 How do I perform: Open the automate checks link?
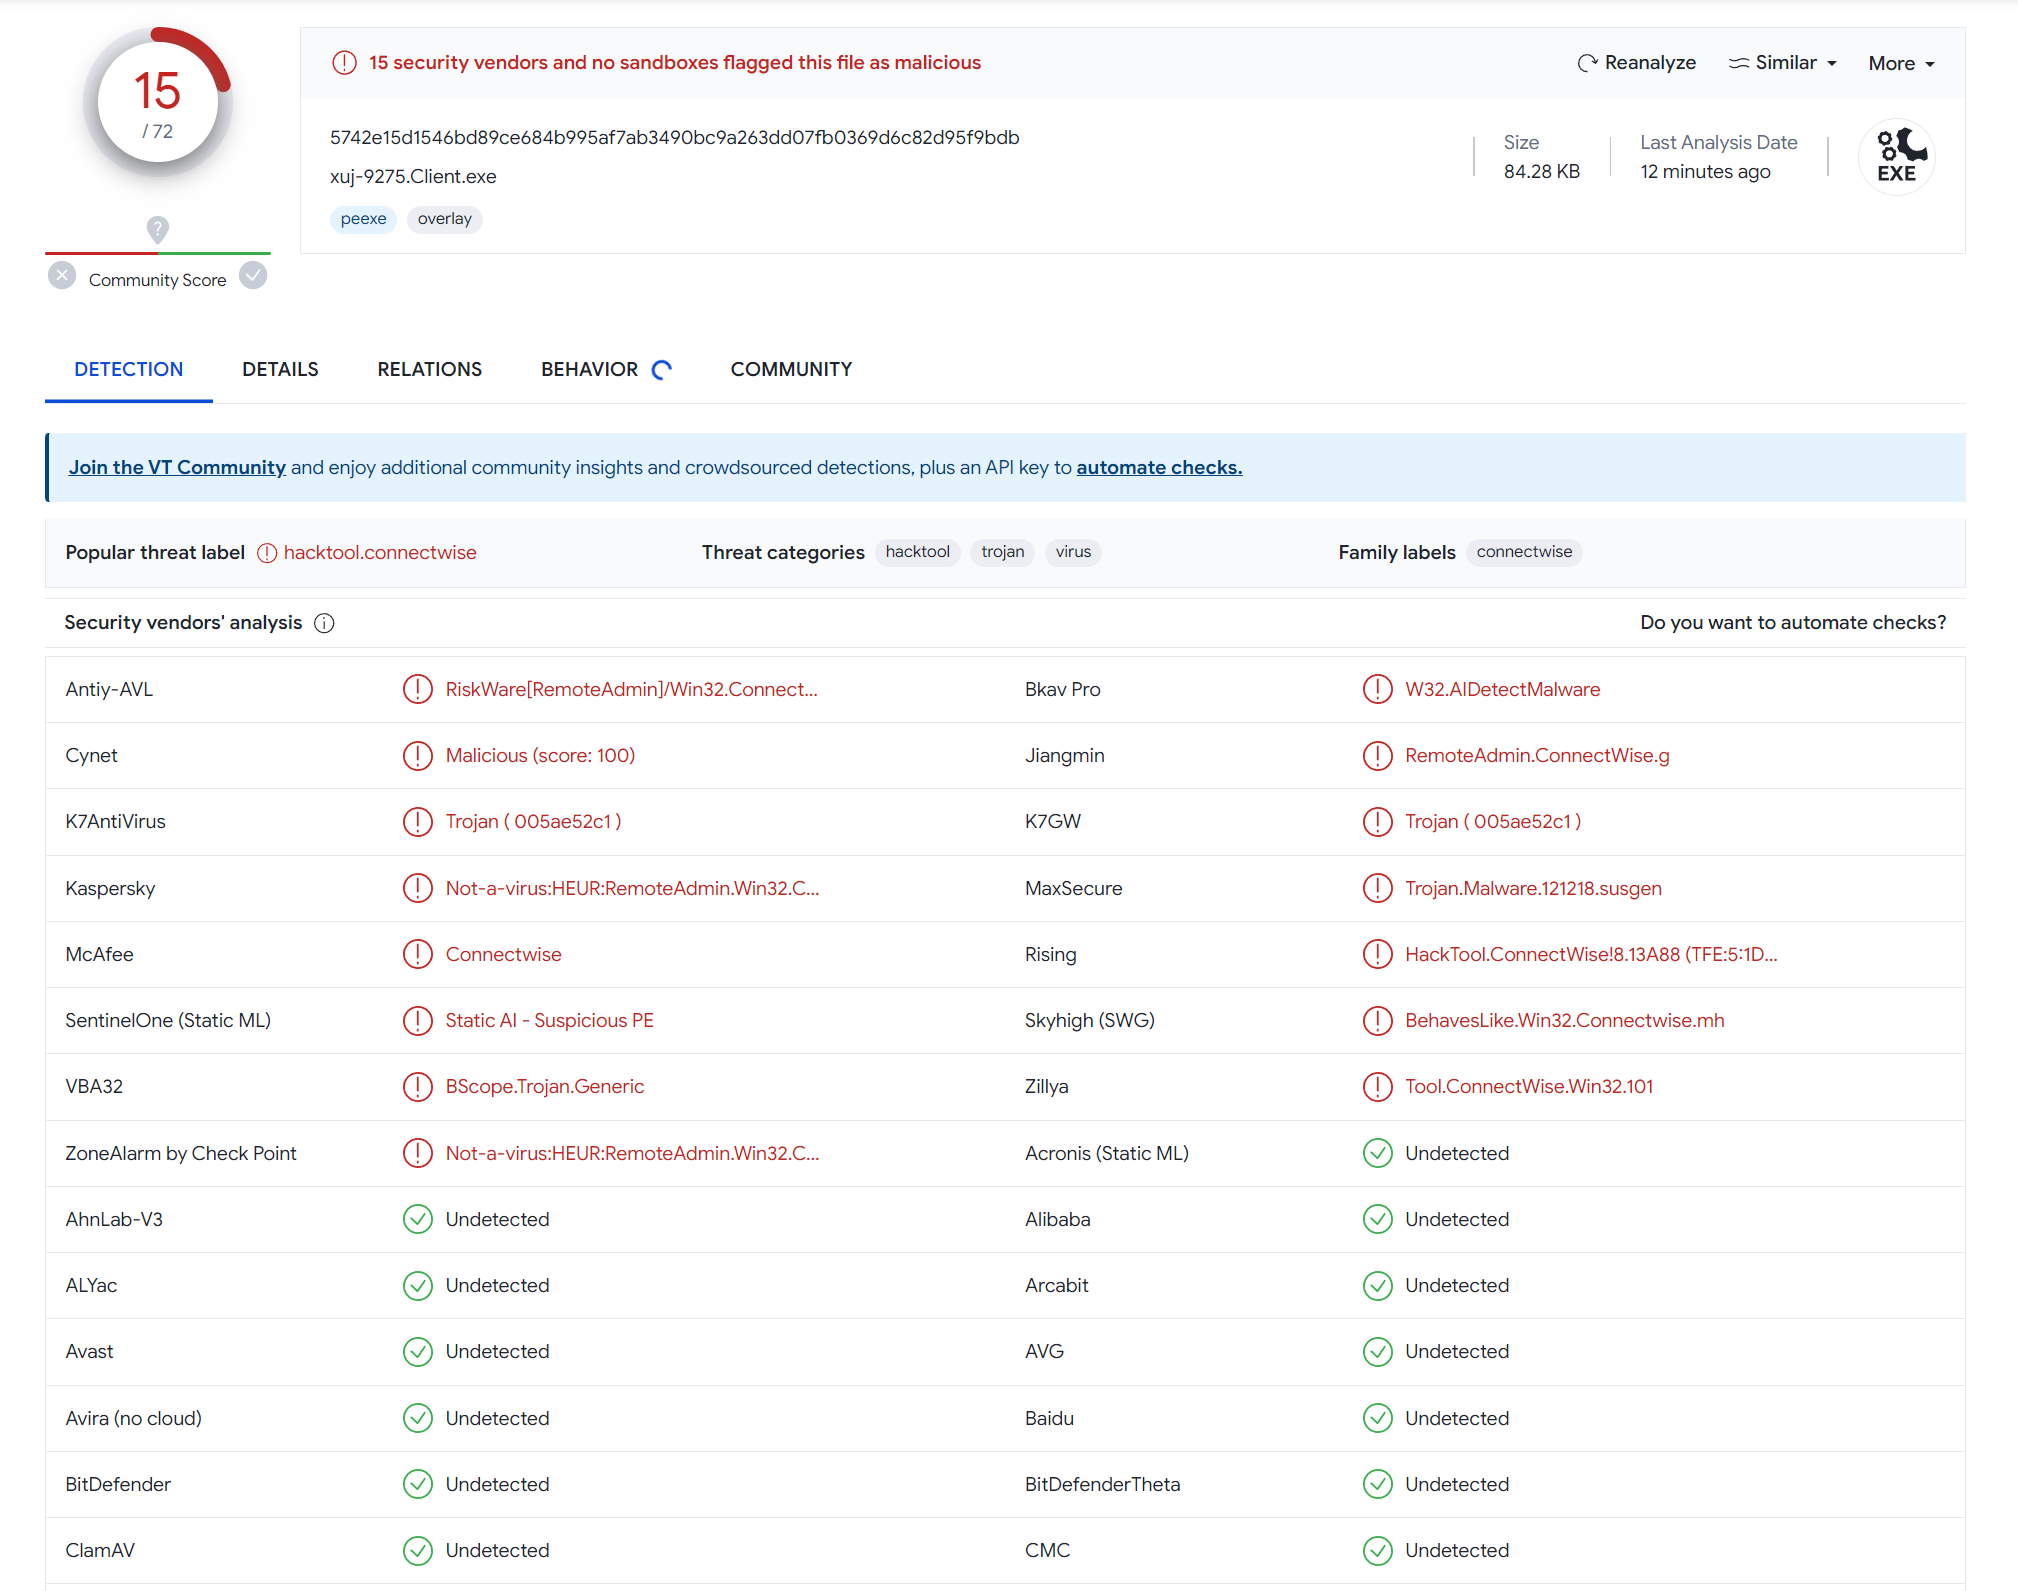[x=1159, y=467]
